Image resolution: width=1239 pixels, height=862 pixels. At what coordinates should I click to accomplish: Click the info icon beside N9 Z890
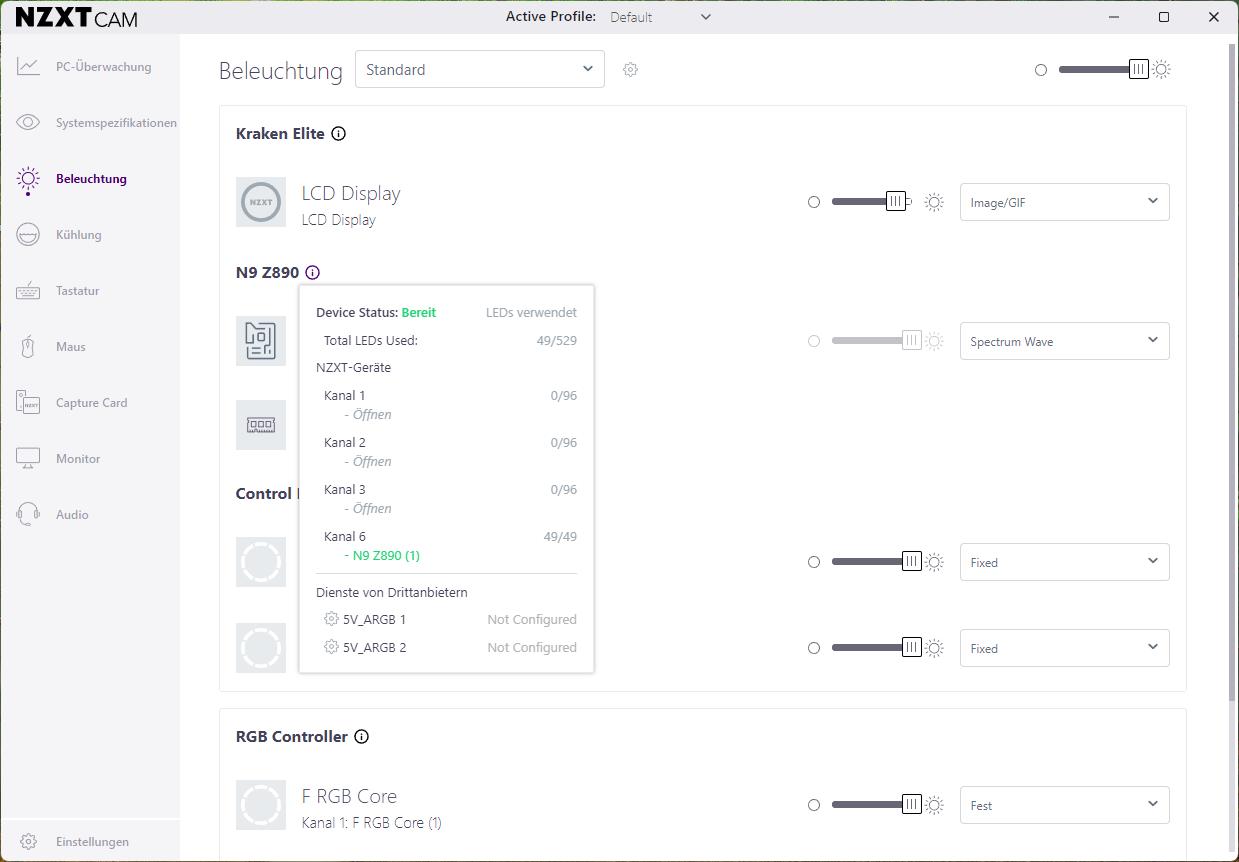point(313,272)
